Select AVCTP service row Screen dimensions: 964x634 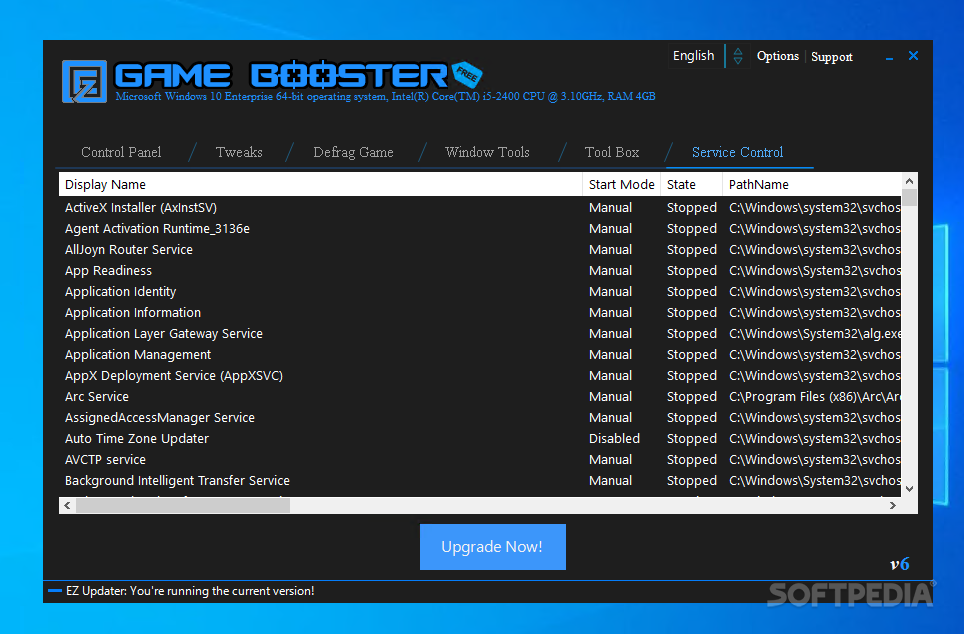tap(480, 459)
